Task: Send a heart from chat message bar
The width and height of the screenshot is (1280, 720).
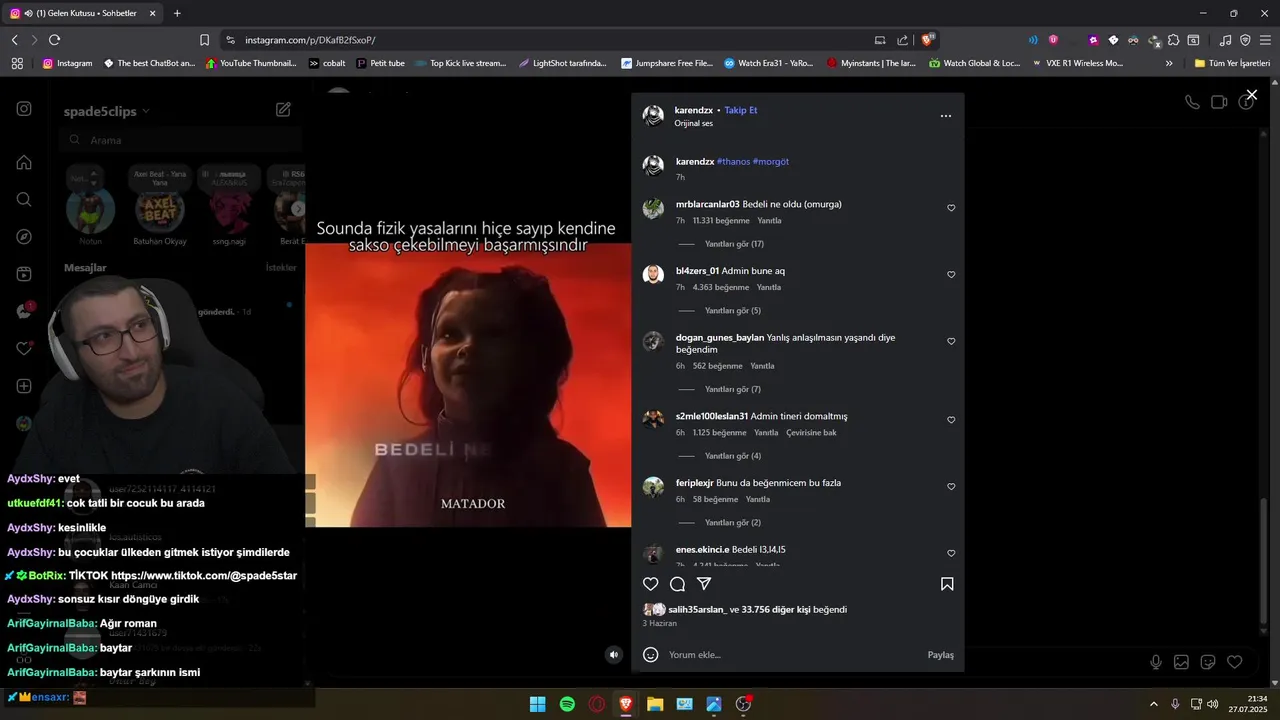Action: [1234, 662]
